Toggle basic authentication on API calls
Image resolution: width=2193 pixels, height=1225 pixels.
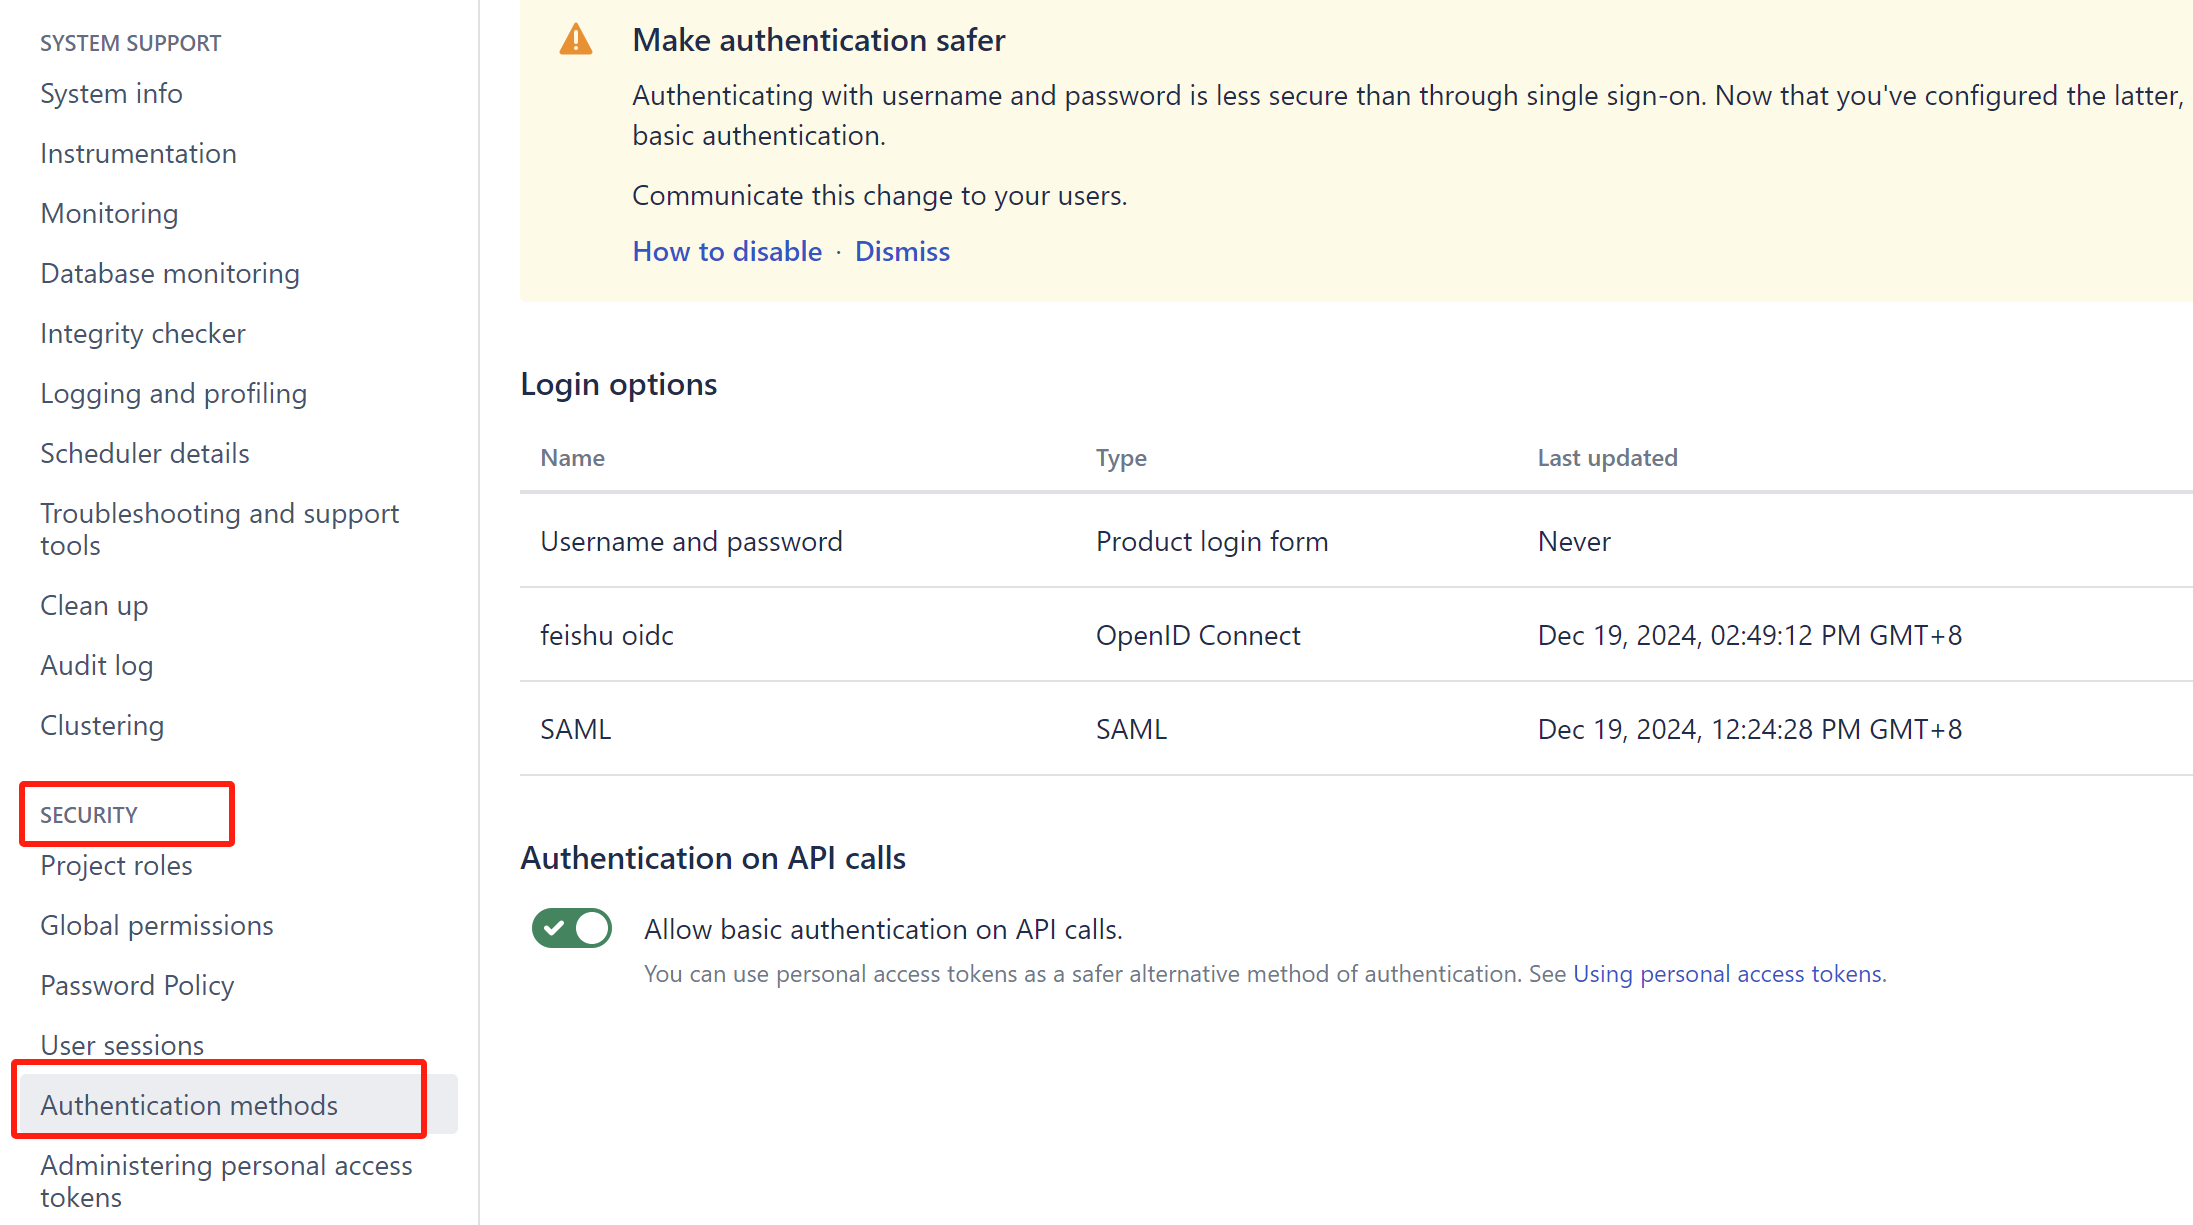click(x=572, y=928)
